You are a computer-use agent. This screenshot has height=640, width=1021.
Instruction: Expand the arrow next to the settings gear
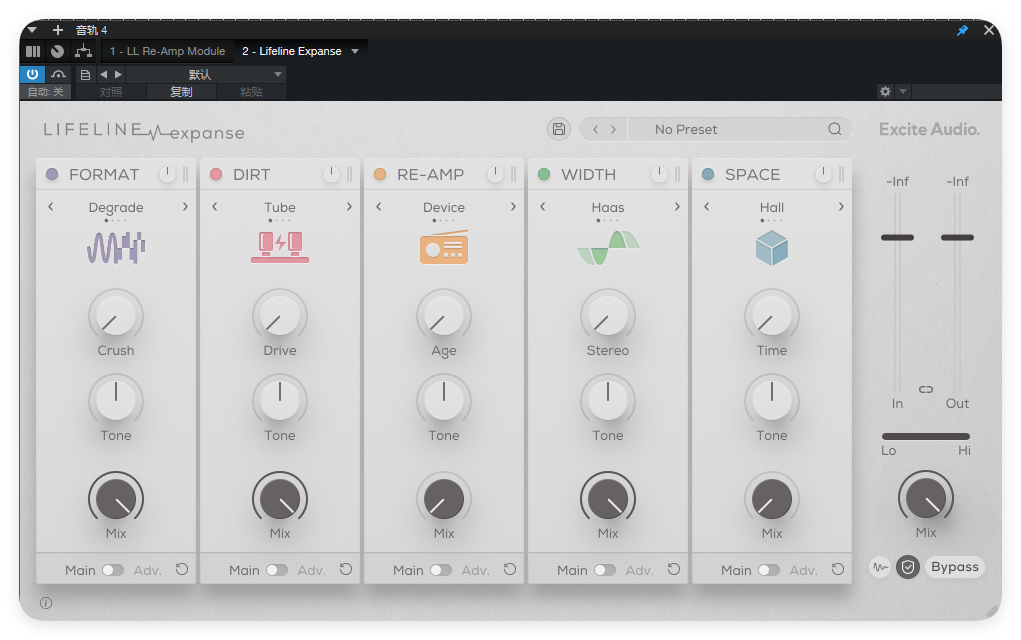point(903,92)
